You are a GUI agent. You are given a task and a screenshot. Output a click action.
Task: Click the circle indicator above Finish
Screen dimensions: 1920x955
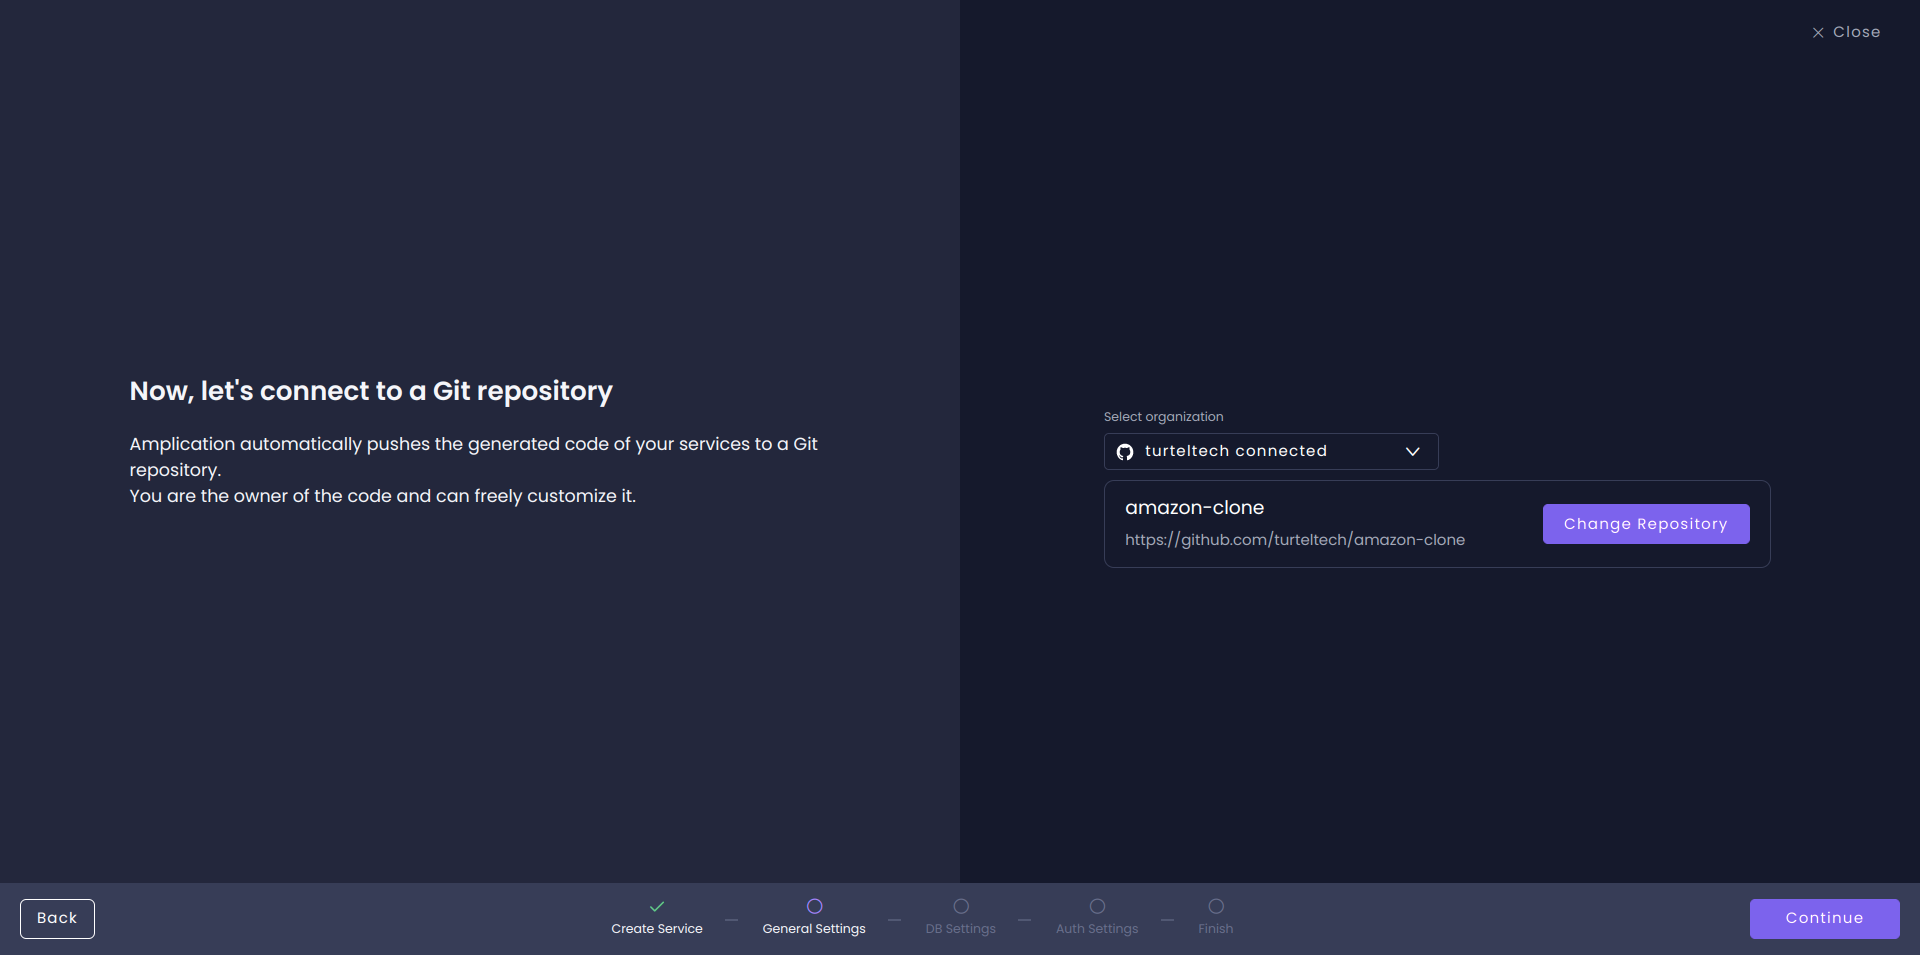point(1215,907)
